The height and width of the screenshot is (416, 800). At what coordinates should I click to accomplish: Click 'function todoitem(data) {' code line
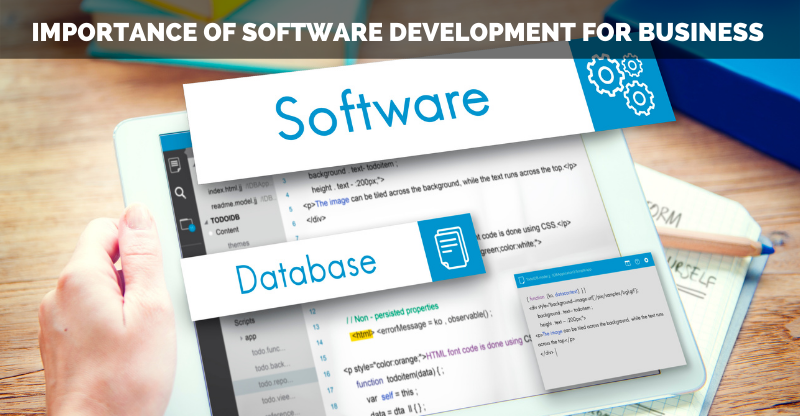coord(400,379)
